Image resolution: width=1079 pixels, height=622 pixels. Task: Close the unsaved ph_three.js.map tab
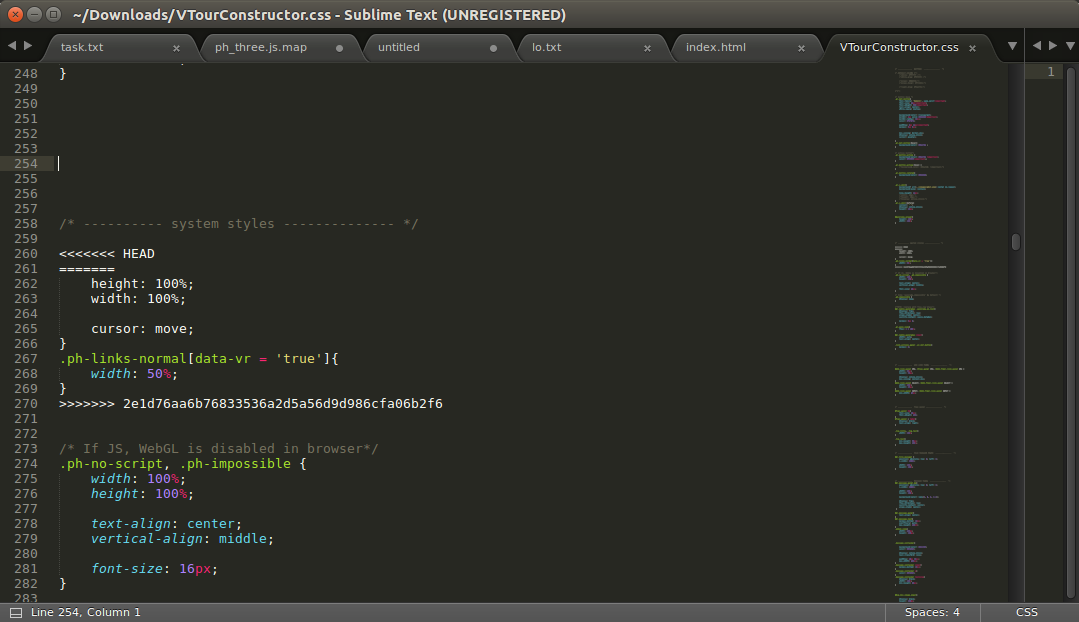click(x=339, y=48)
